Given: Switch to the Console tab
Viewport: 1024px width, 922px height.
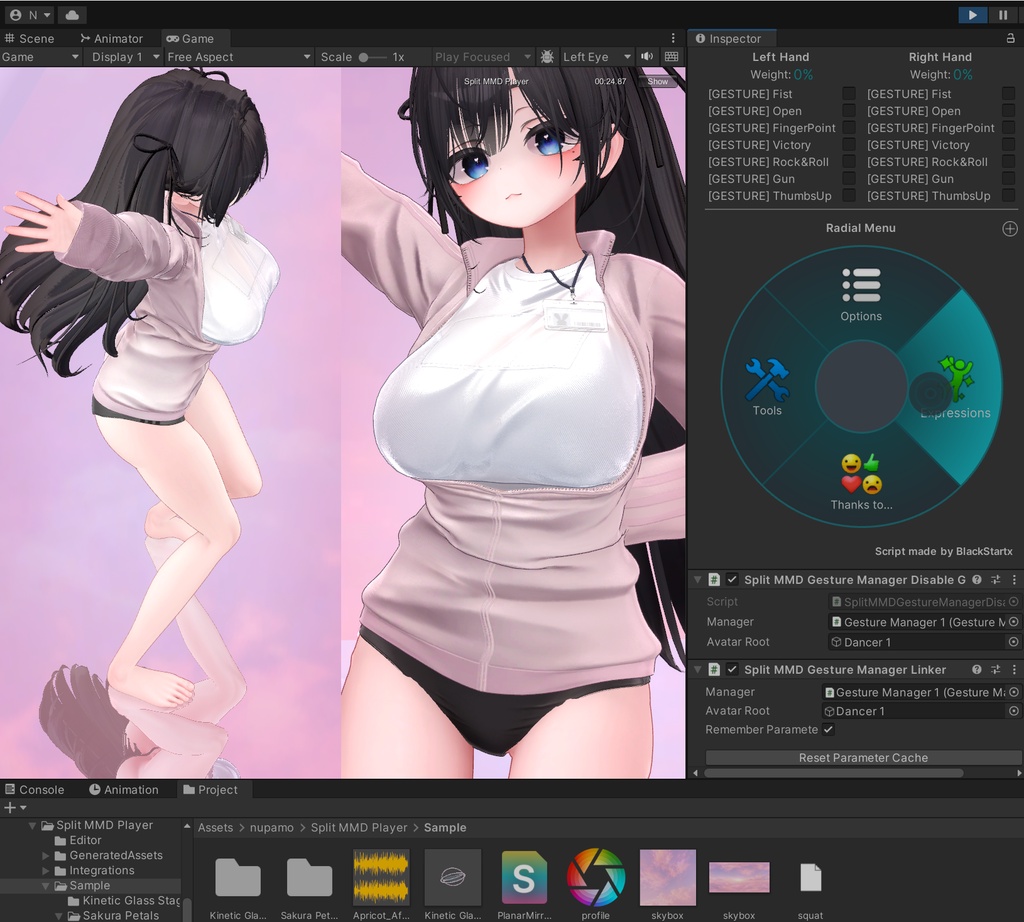Looking at the screenshot, I should [x=35, y=789].
